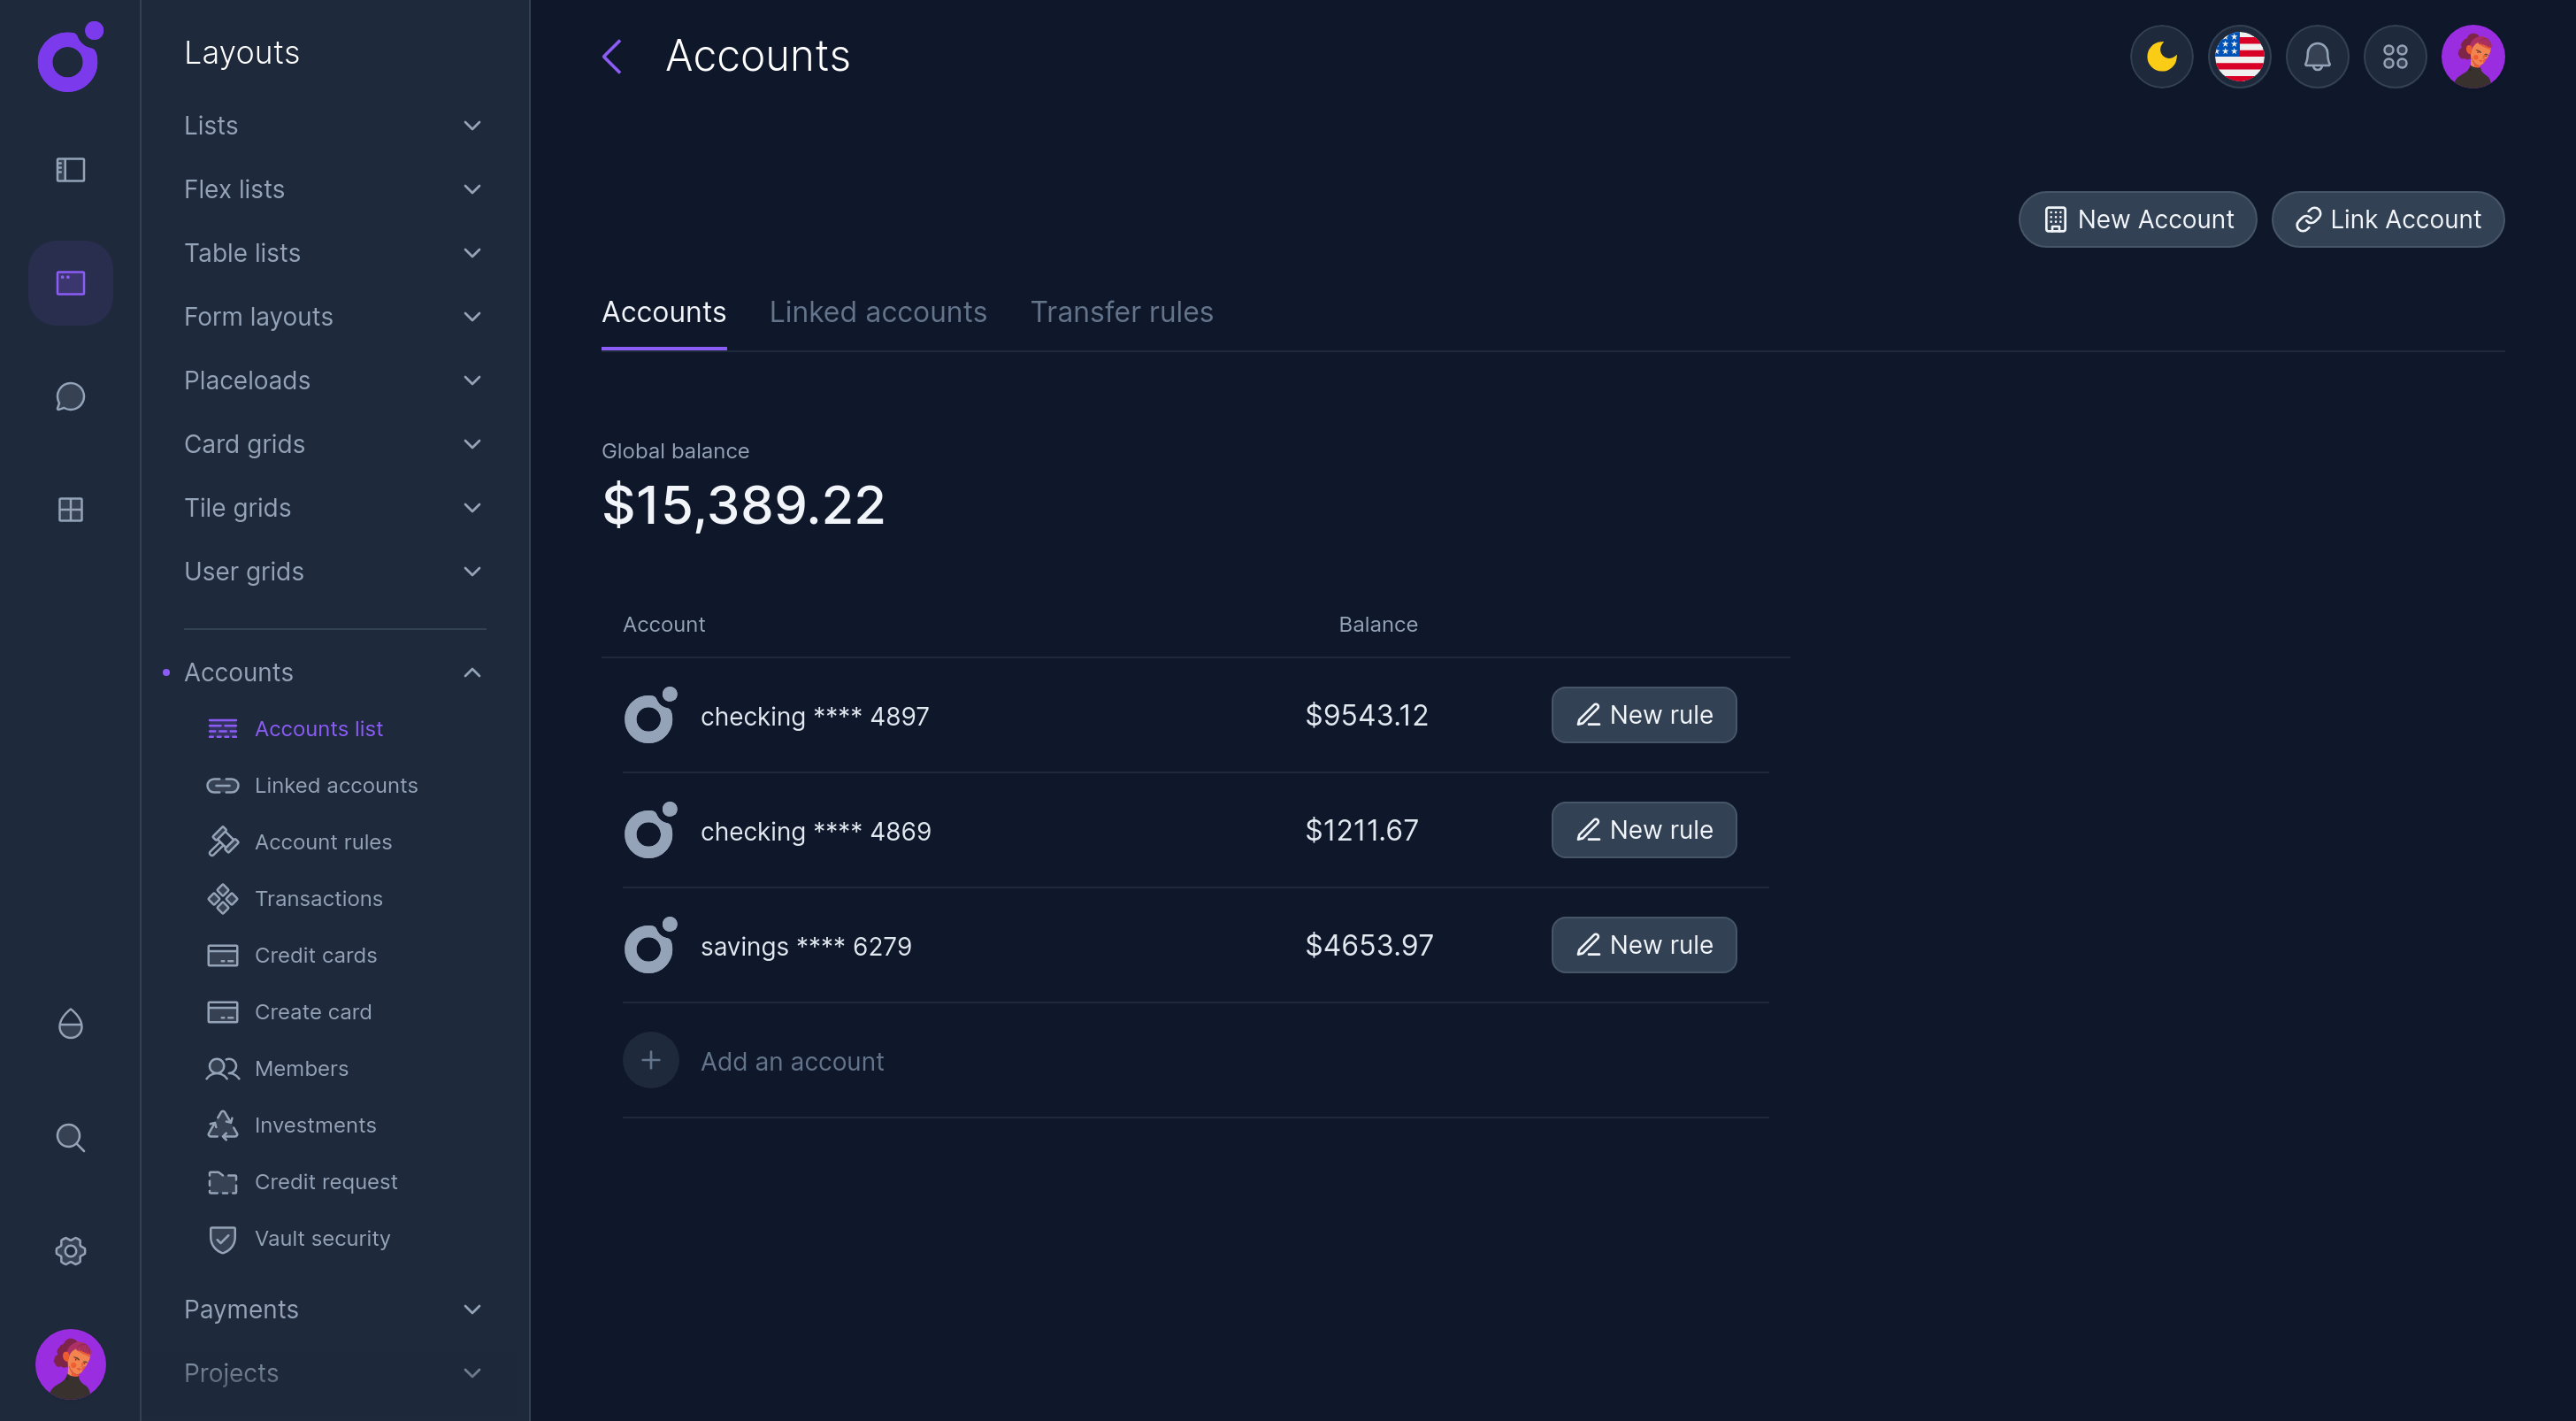Open the chat bubble icon in sidebar
Viewport: 2576px width, 1421px height.
70,396
